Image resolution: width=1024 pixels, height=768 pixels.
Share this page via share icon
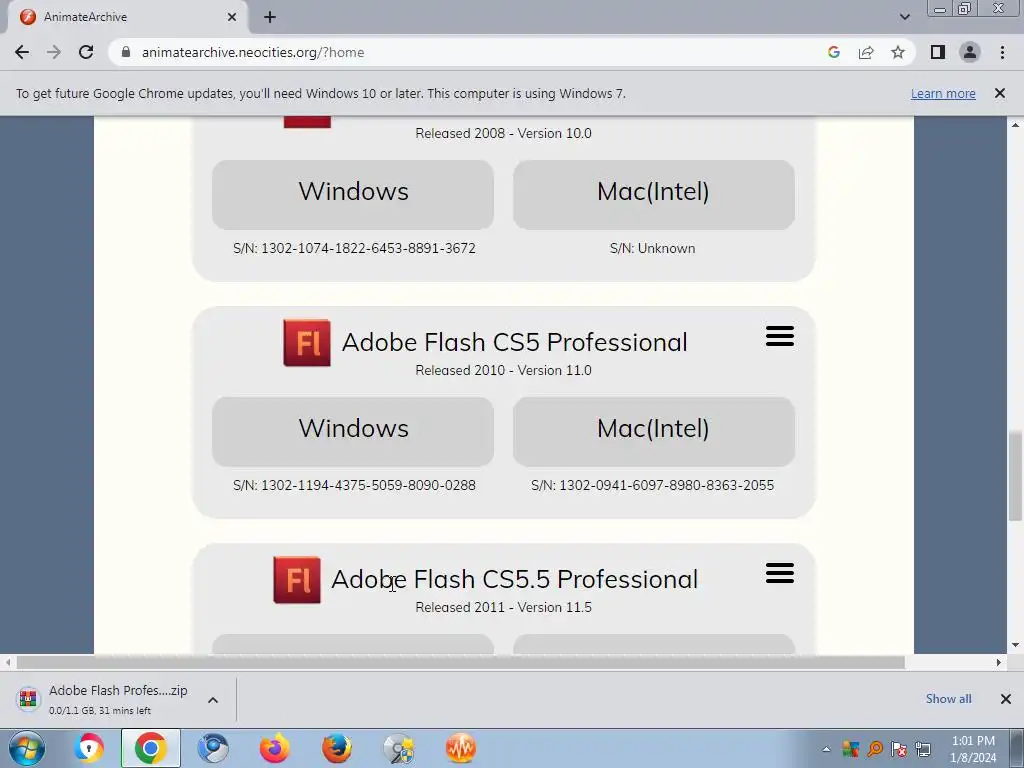point(866,52)
